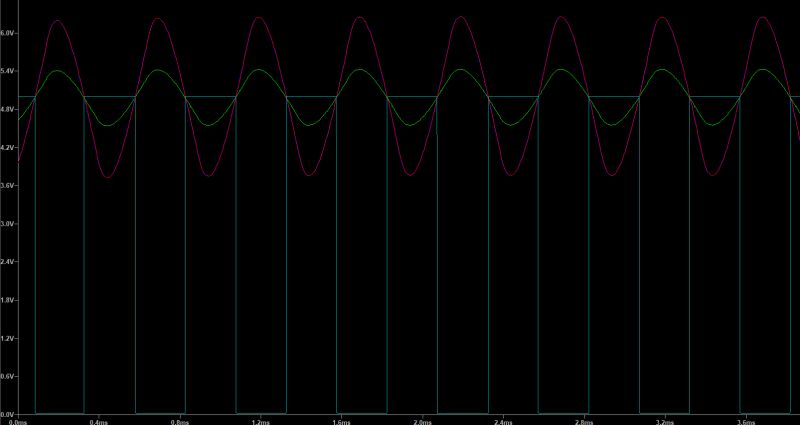800x425 pixels.
Task: Select the 0.0V voltage axis label
Action: tap(8, 415)
